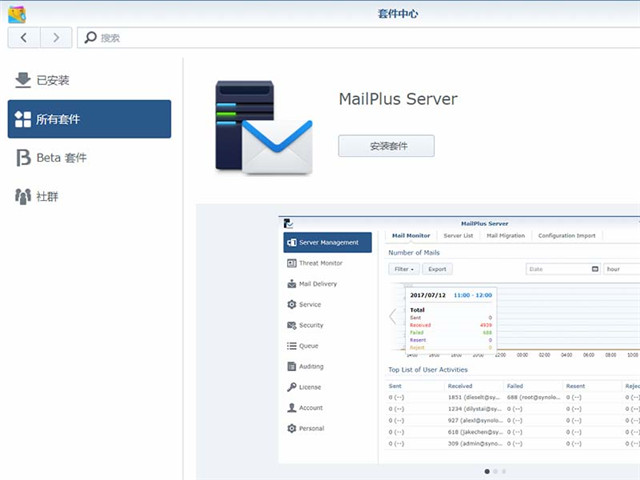
Task: Click the magnifier search icon
Action: pos(90,38)
